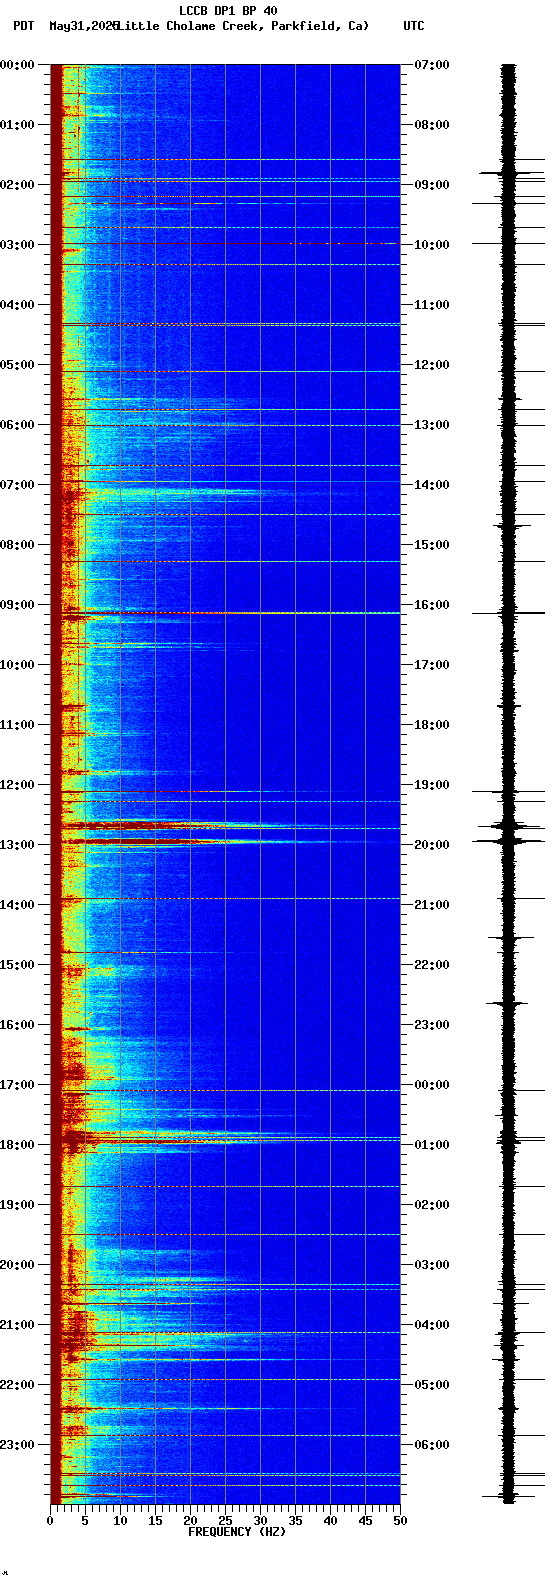Click '17:00' on the left PDT axis

click(17, 1085)
